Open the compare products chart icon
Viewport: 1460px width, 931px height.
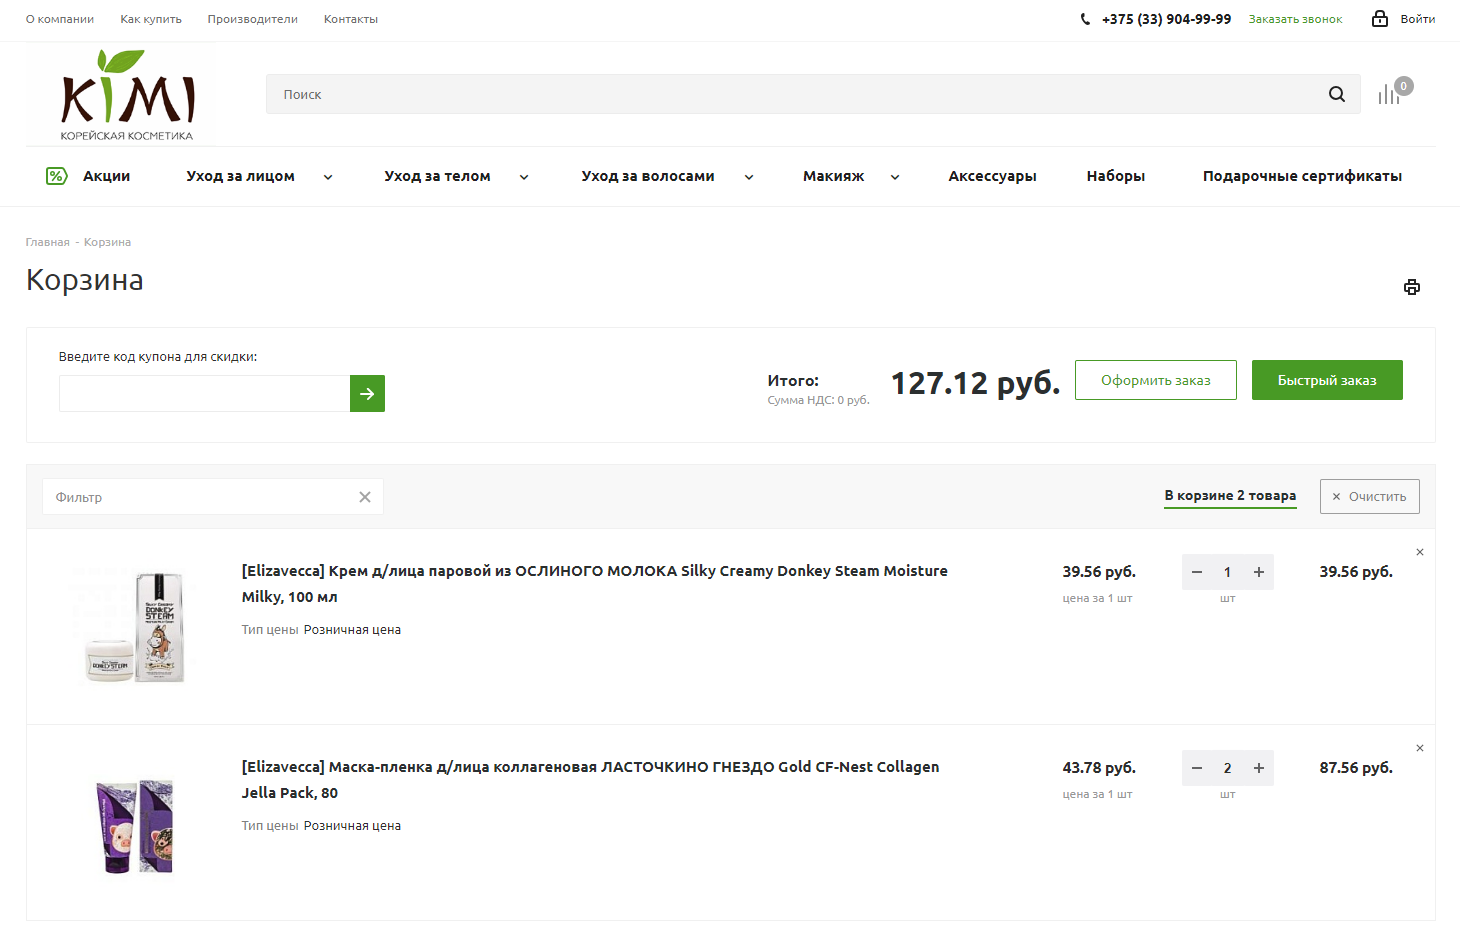click(x=1389, y=94)
